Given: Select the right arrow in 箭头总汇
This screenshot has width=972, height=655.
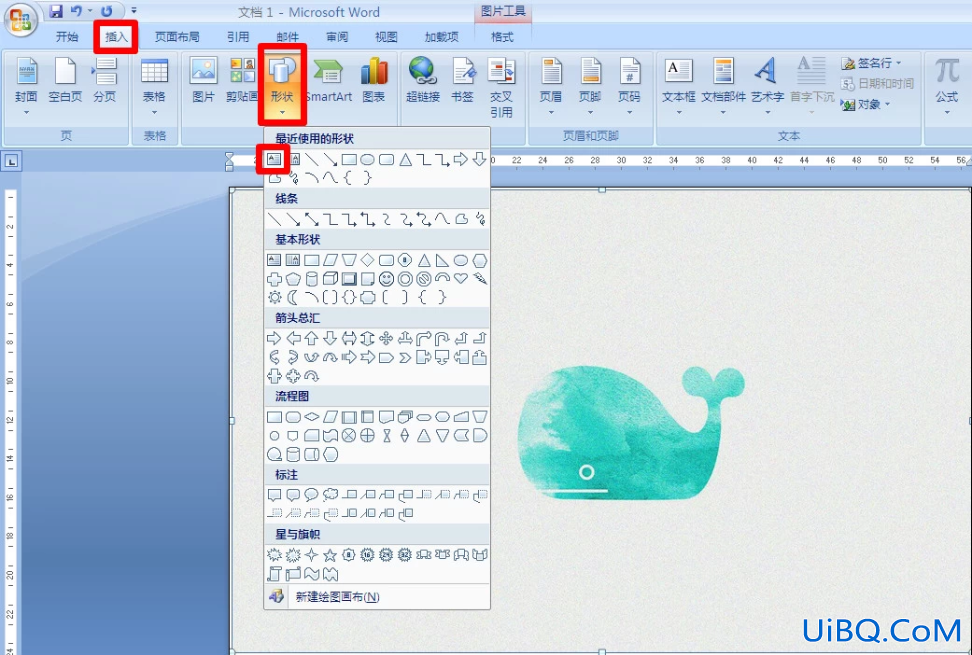Looking at the screenshot, I should (x=274, y=338).
